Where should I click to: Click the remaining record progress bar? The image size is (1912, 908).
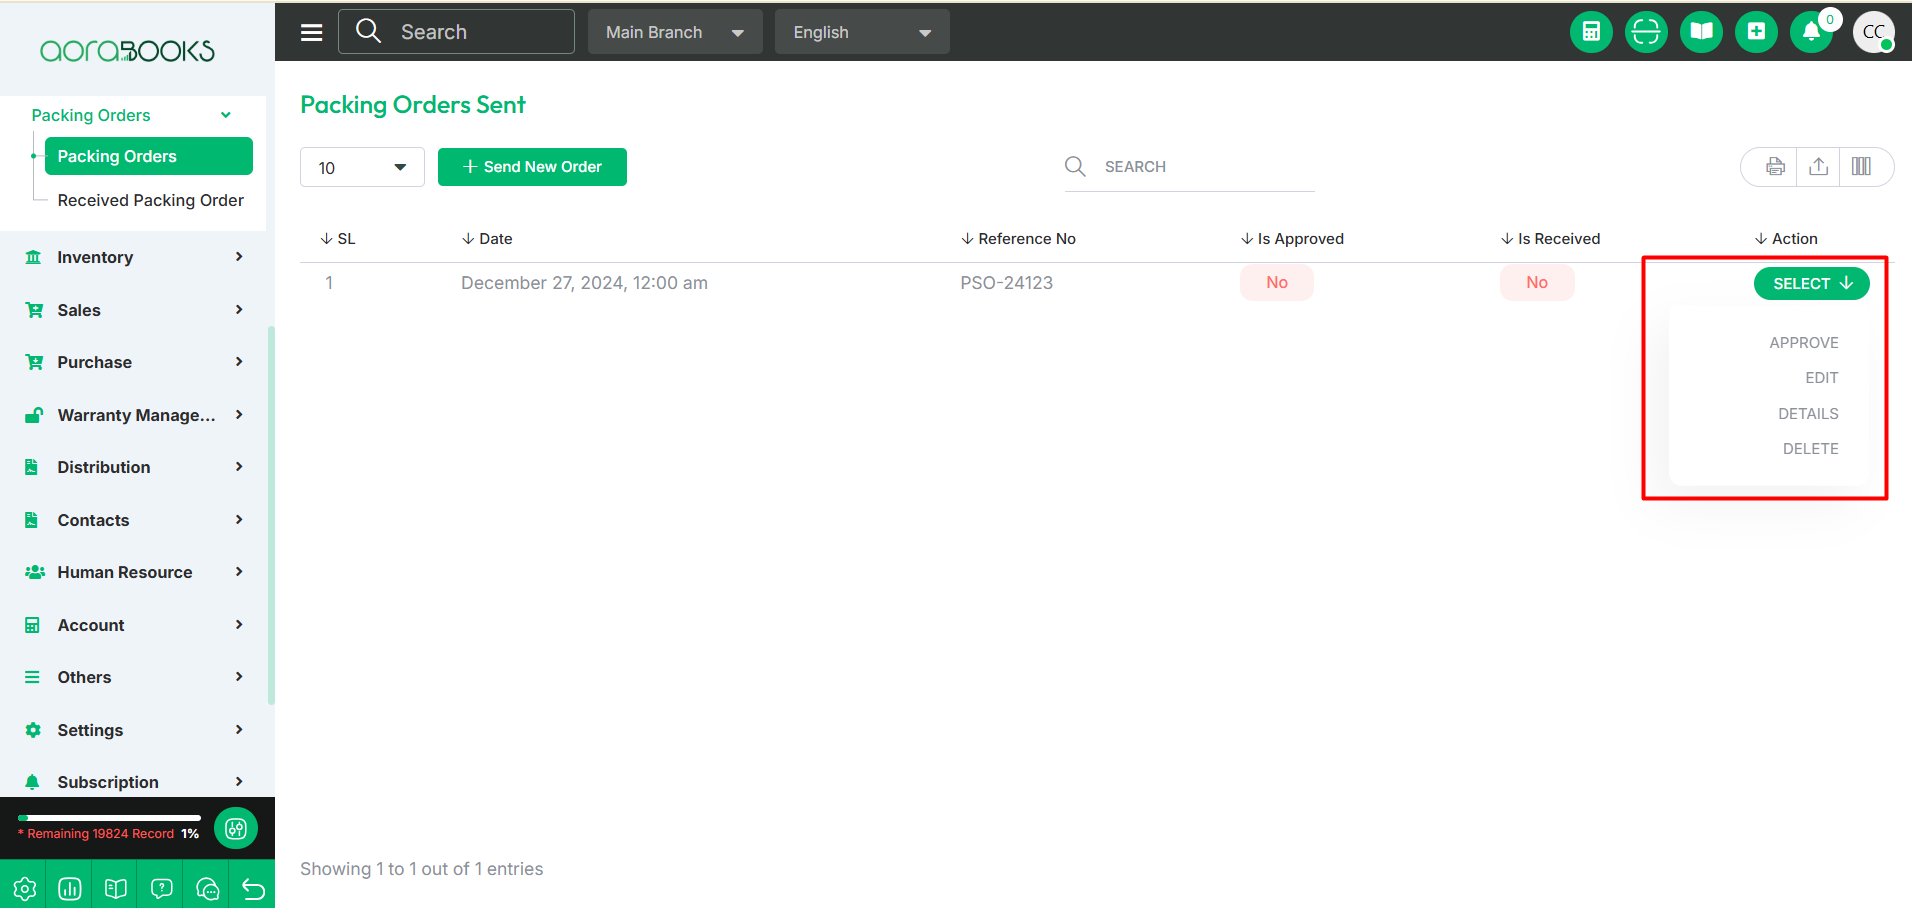click(x=109, y=818)
